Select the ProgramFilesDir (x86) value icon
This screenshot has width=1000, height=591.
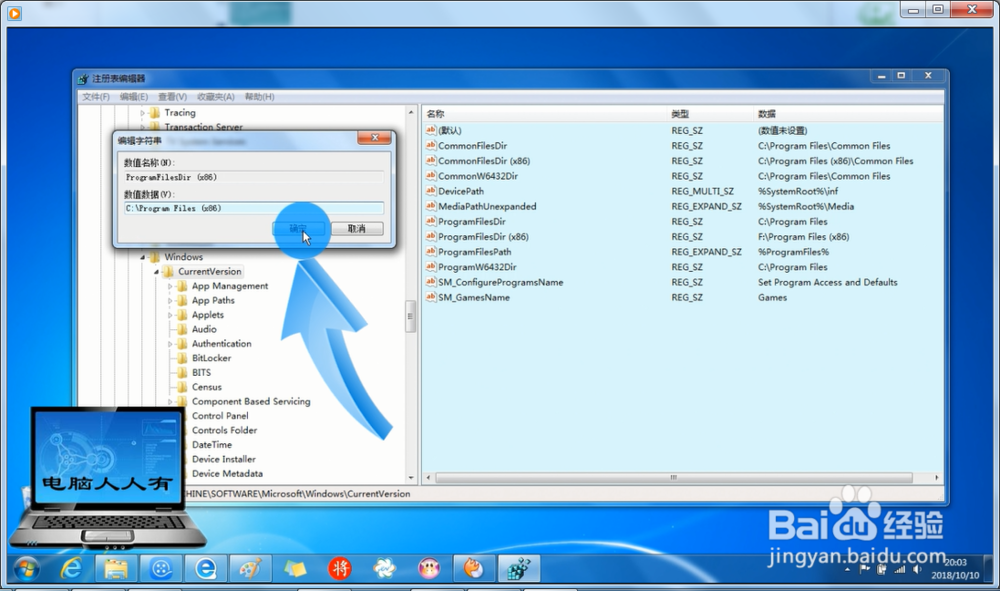click(x=430, y=237)
